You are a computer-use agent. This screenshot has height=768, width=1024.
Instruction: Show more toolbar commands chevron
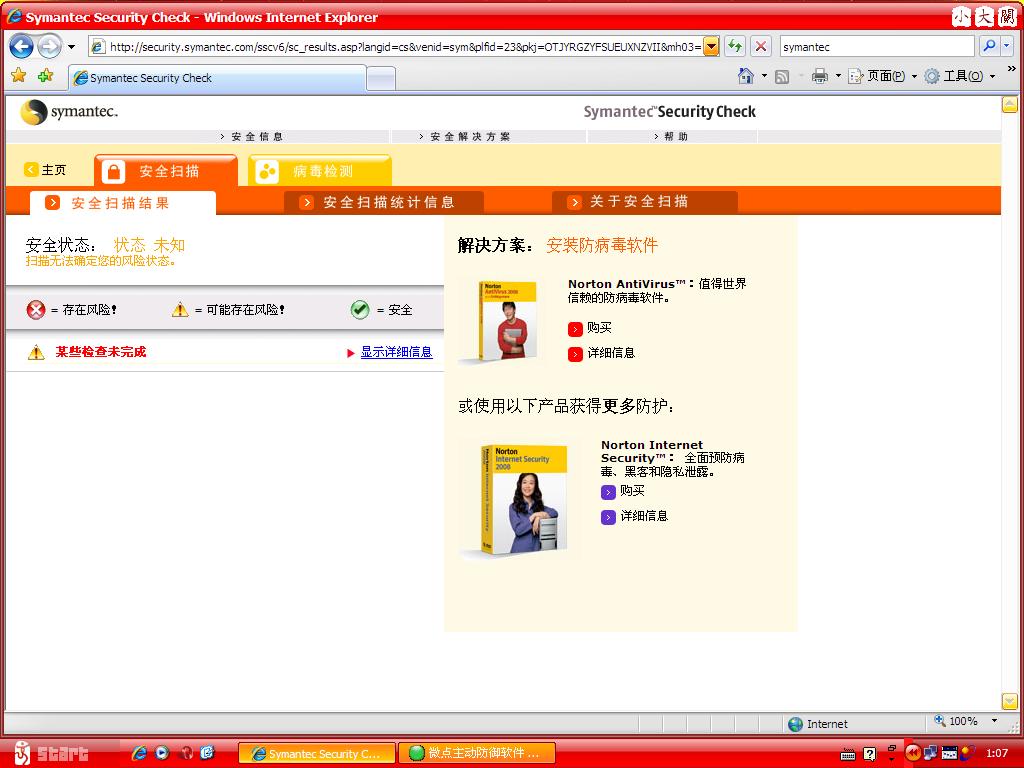click(1012, 69)
